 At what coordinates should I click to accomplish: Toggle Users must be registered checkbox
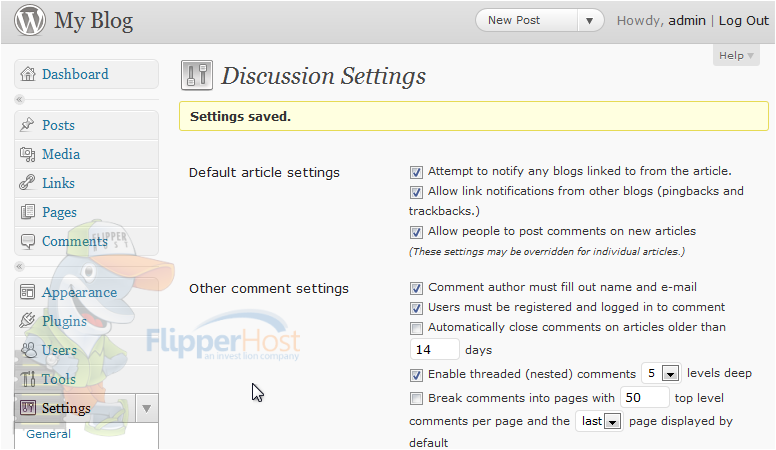coord(416,308)
